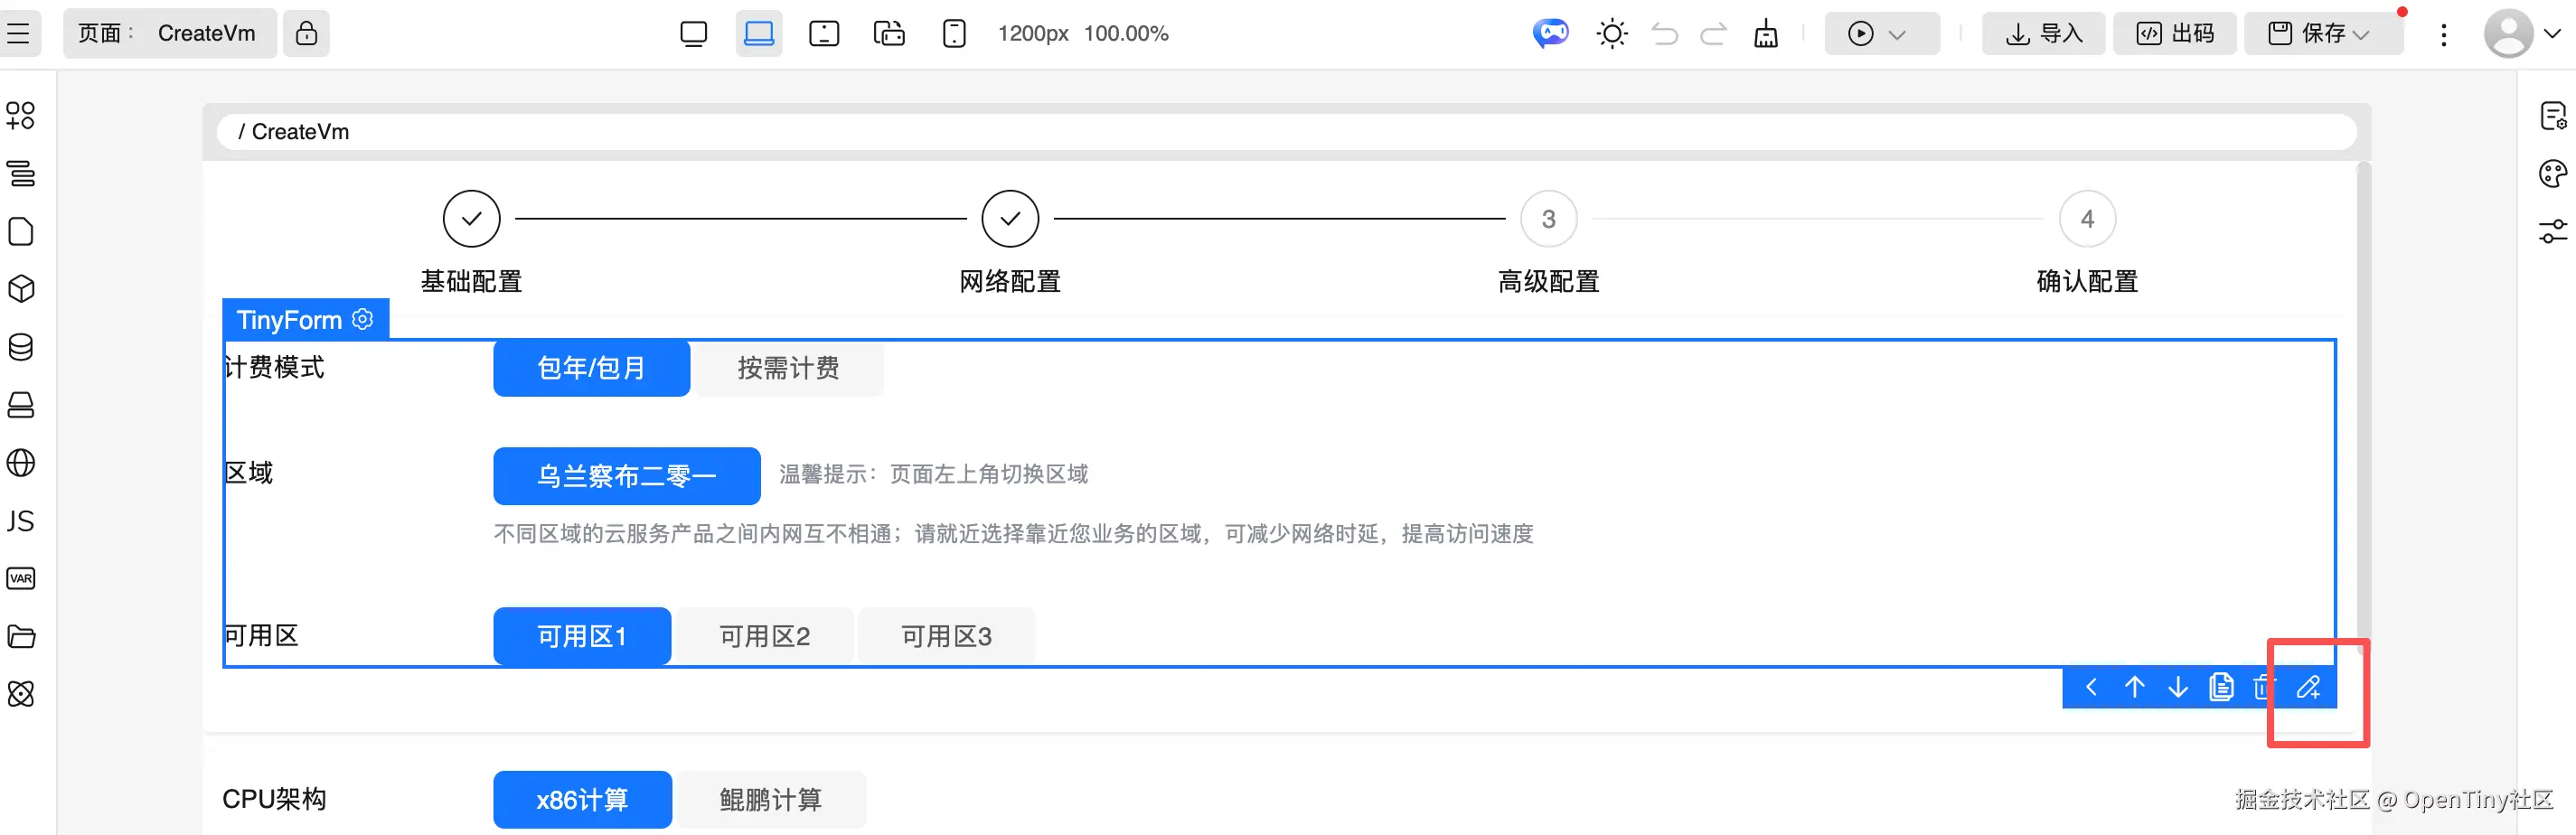The width and height of the screenshot is (2576, 835).
Task: Clear canvas with broom icon
Action: click(1766, 34)
